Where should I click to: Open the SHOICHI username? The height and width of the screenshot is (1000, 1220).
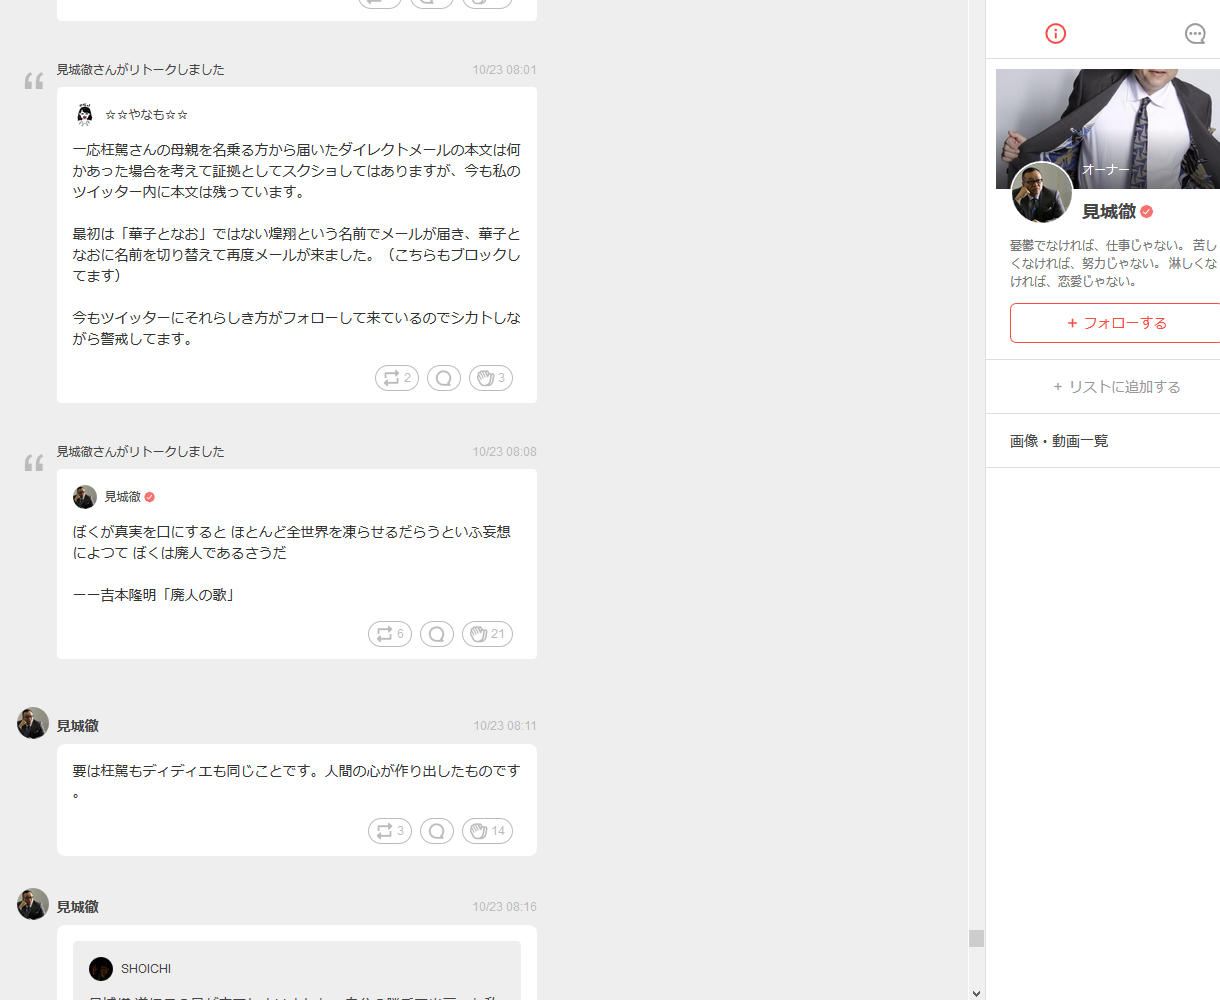click(x=146, y=969)
